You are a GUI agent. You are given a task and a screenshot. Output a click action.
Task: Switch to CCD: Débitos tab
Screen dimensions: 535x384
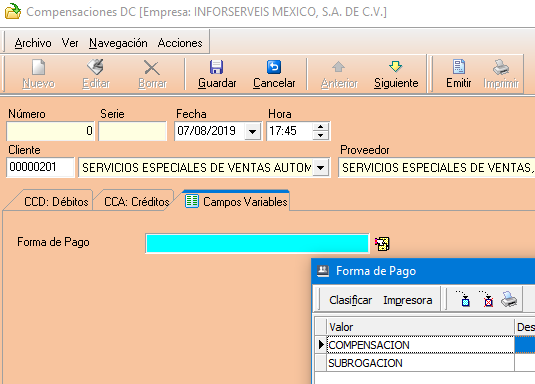56,202
